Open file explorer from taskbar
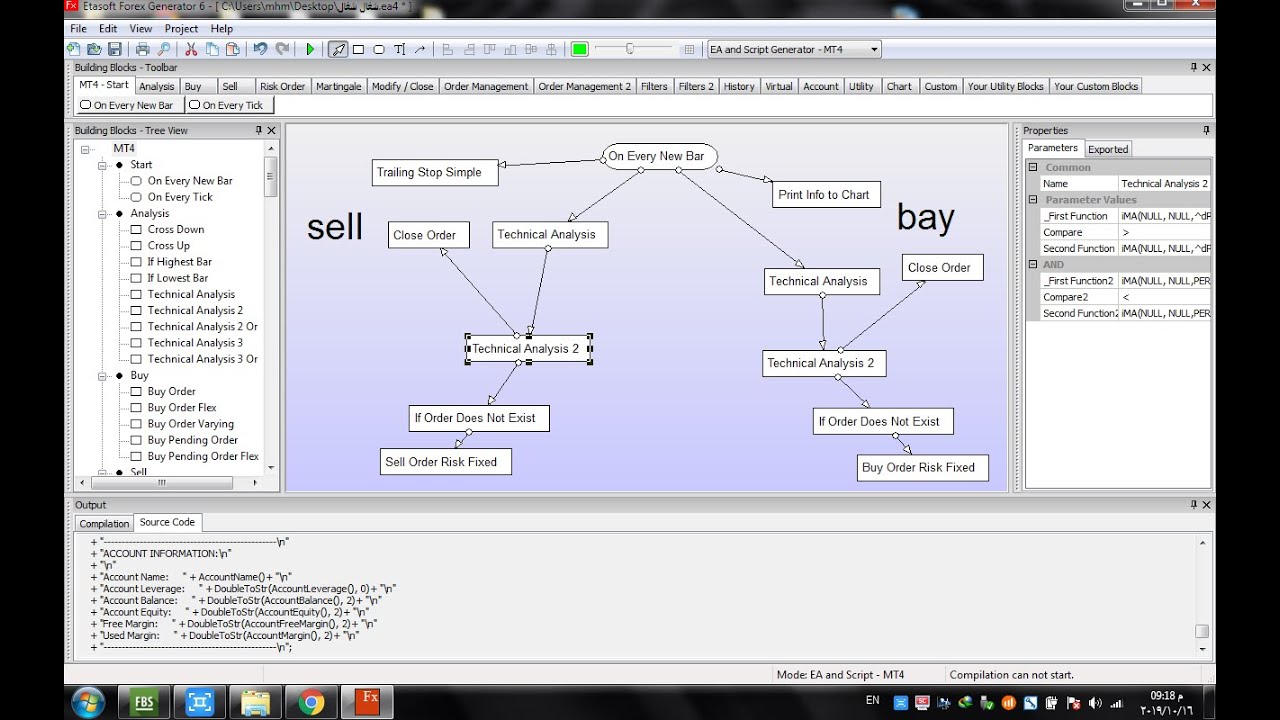The image size is (1280, 720). (256, 703)
